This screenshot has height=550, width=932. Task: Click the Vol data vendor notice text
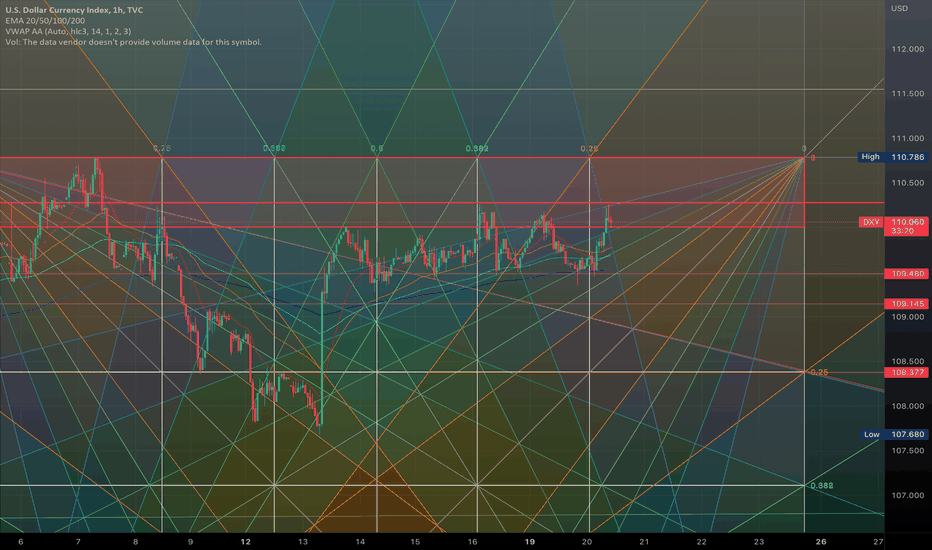pos(134,42)
